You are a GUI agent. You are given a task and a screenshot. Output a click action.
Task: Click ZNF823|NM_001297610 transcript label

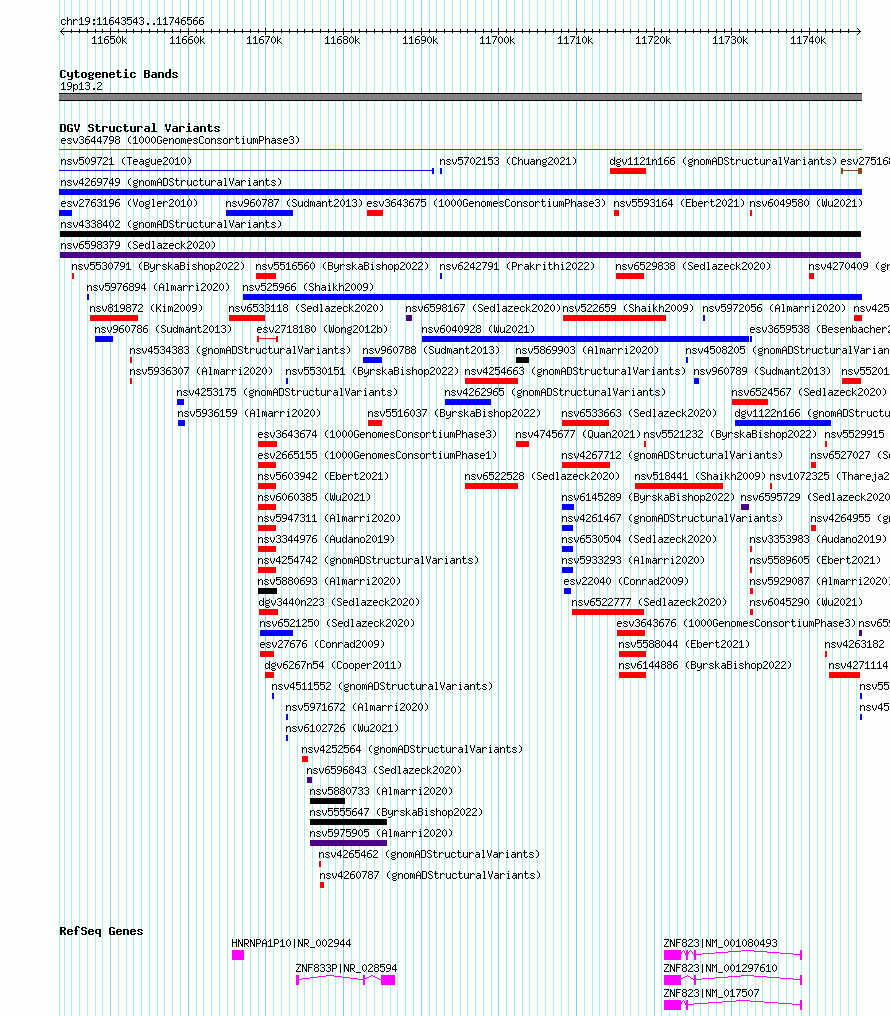pyautogui.click(x=720, y=968)
